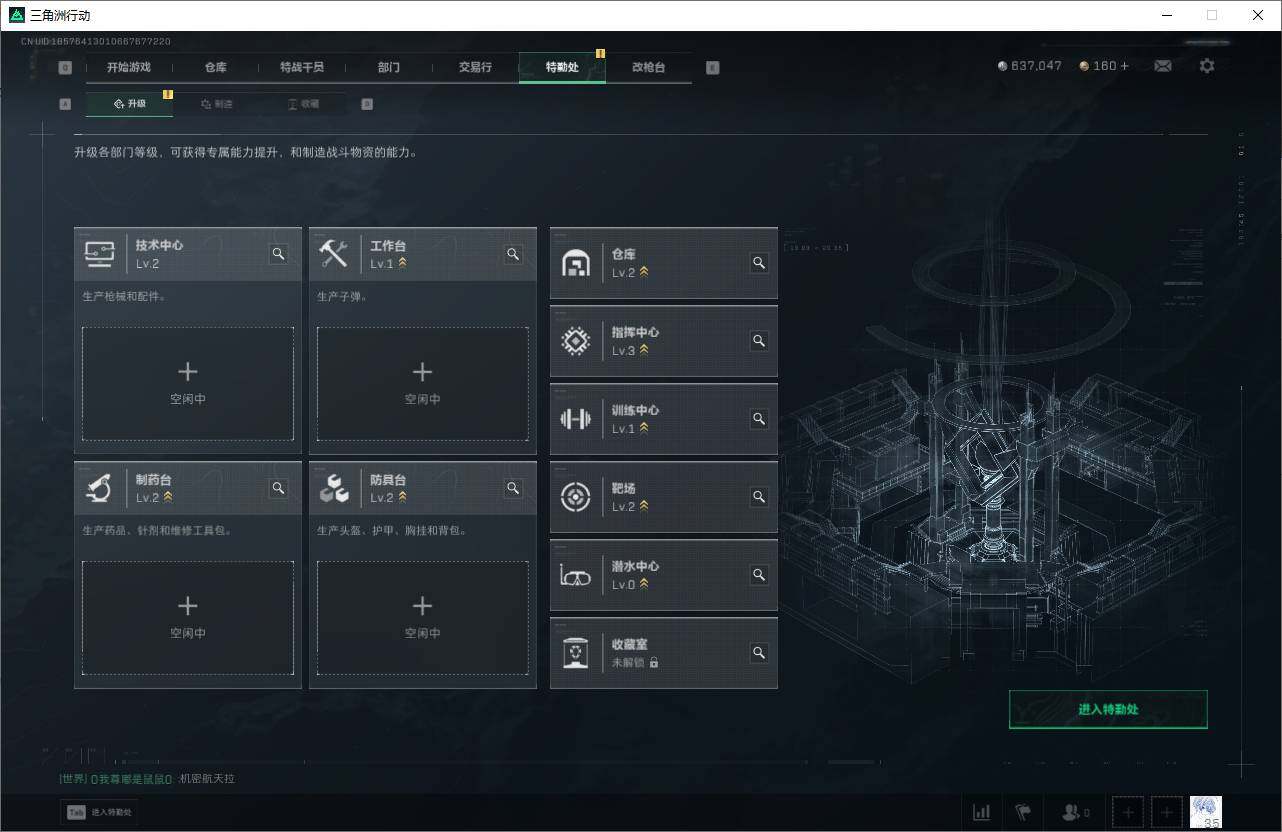This screenshot has height=832, width=1282.
Task: Open the mail envelope icon
Action: coord(1162,65)
